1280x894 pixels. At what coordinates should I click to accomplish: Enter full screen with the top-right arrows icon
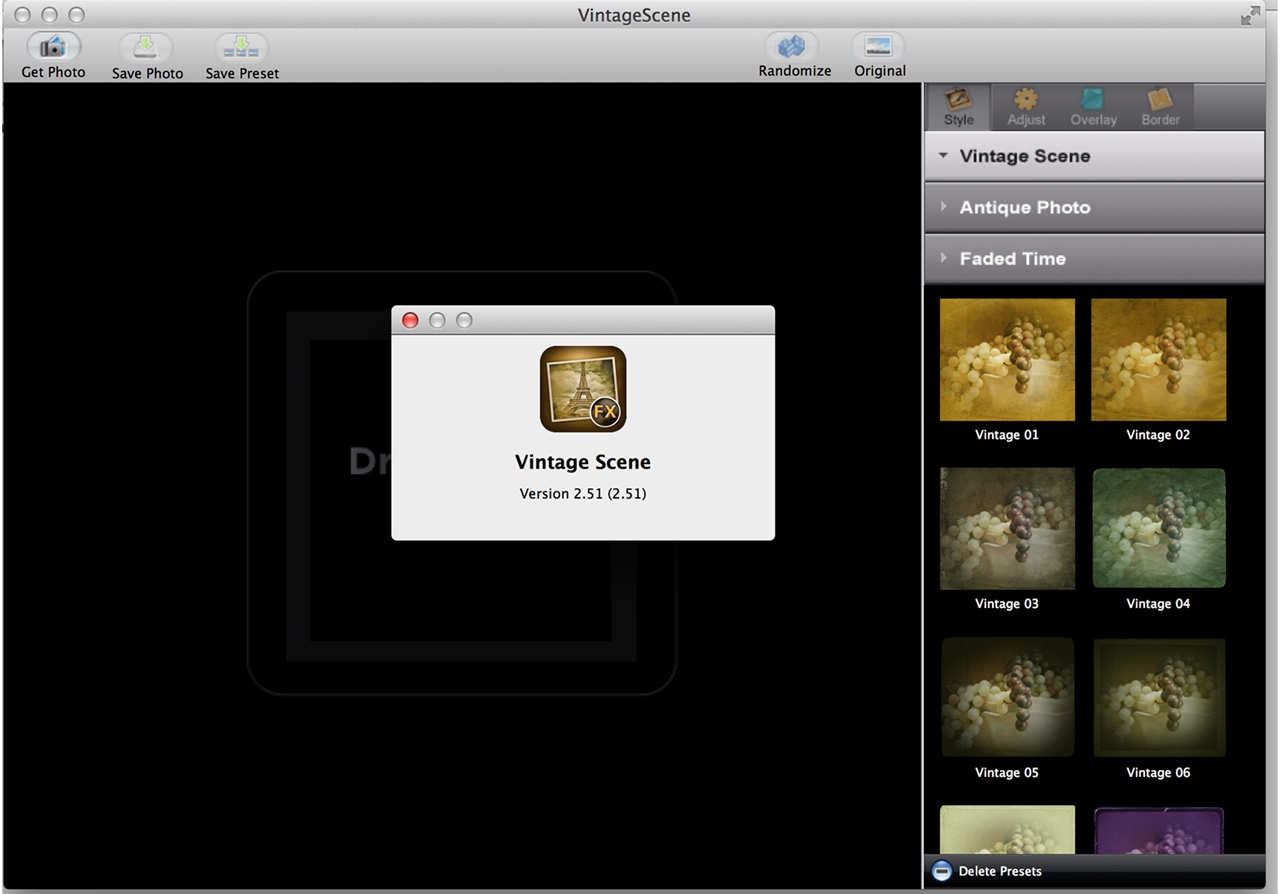coord(1250,15)
